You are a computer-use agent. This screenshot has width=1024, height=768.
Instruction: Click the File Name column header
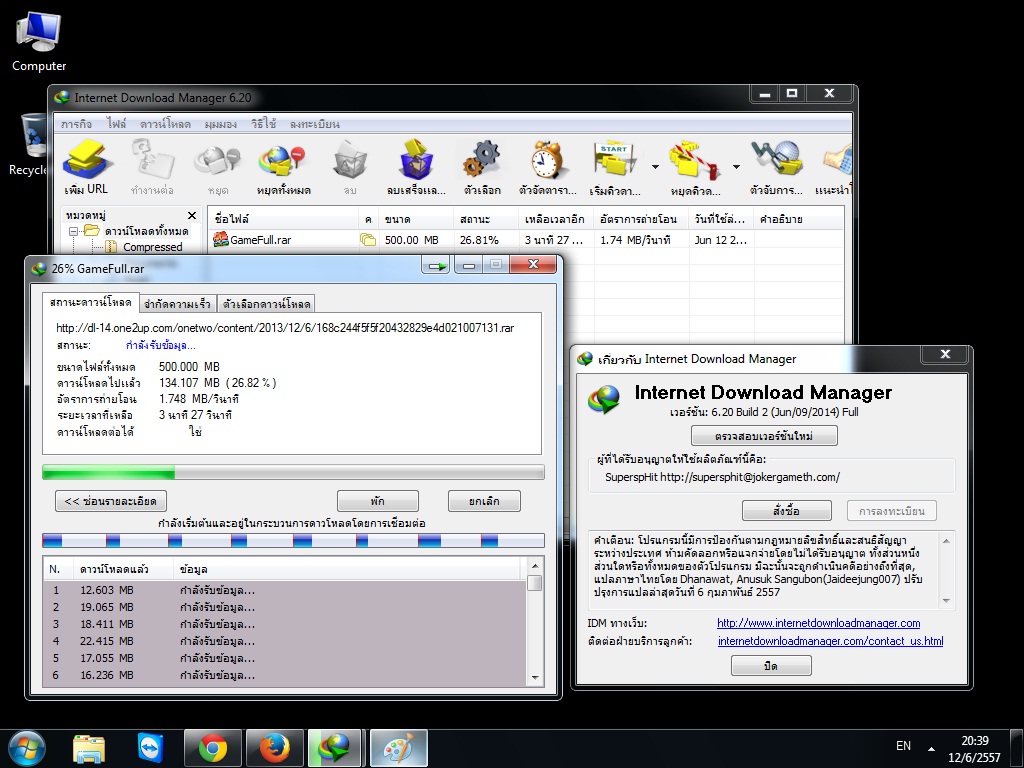pos(283,219)
